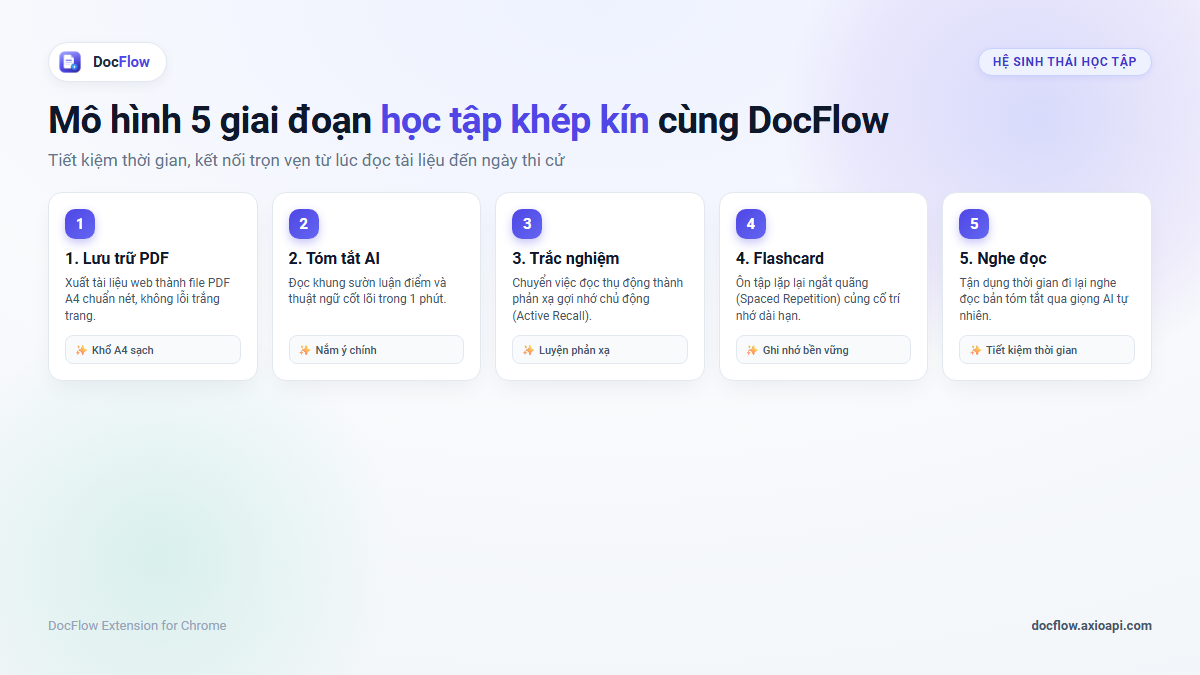Click the 2. Tóm tắt AI heading
Viewport: 1200px width, 675px height.
tap(334, 259)
